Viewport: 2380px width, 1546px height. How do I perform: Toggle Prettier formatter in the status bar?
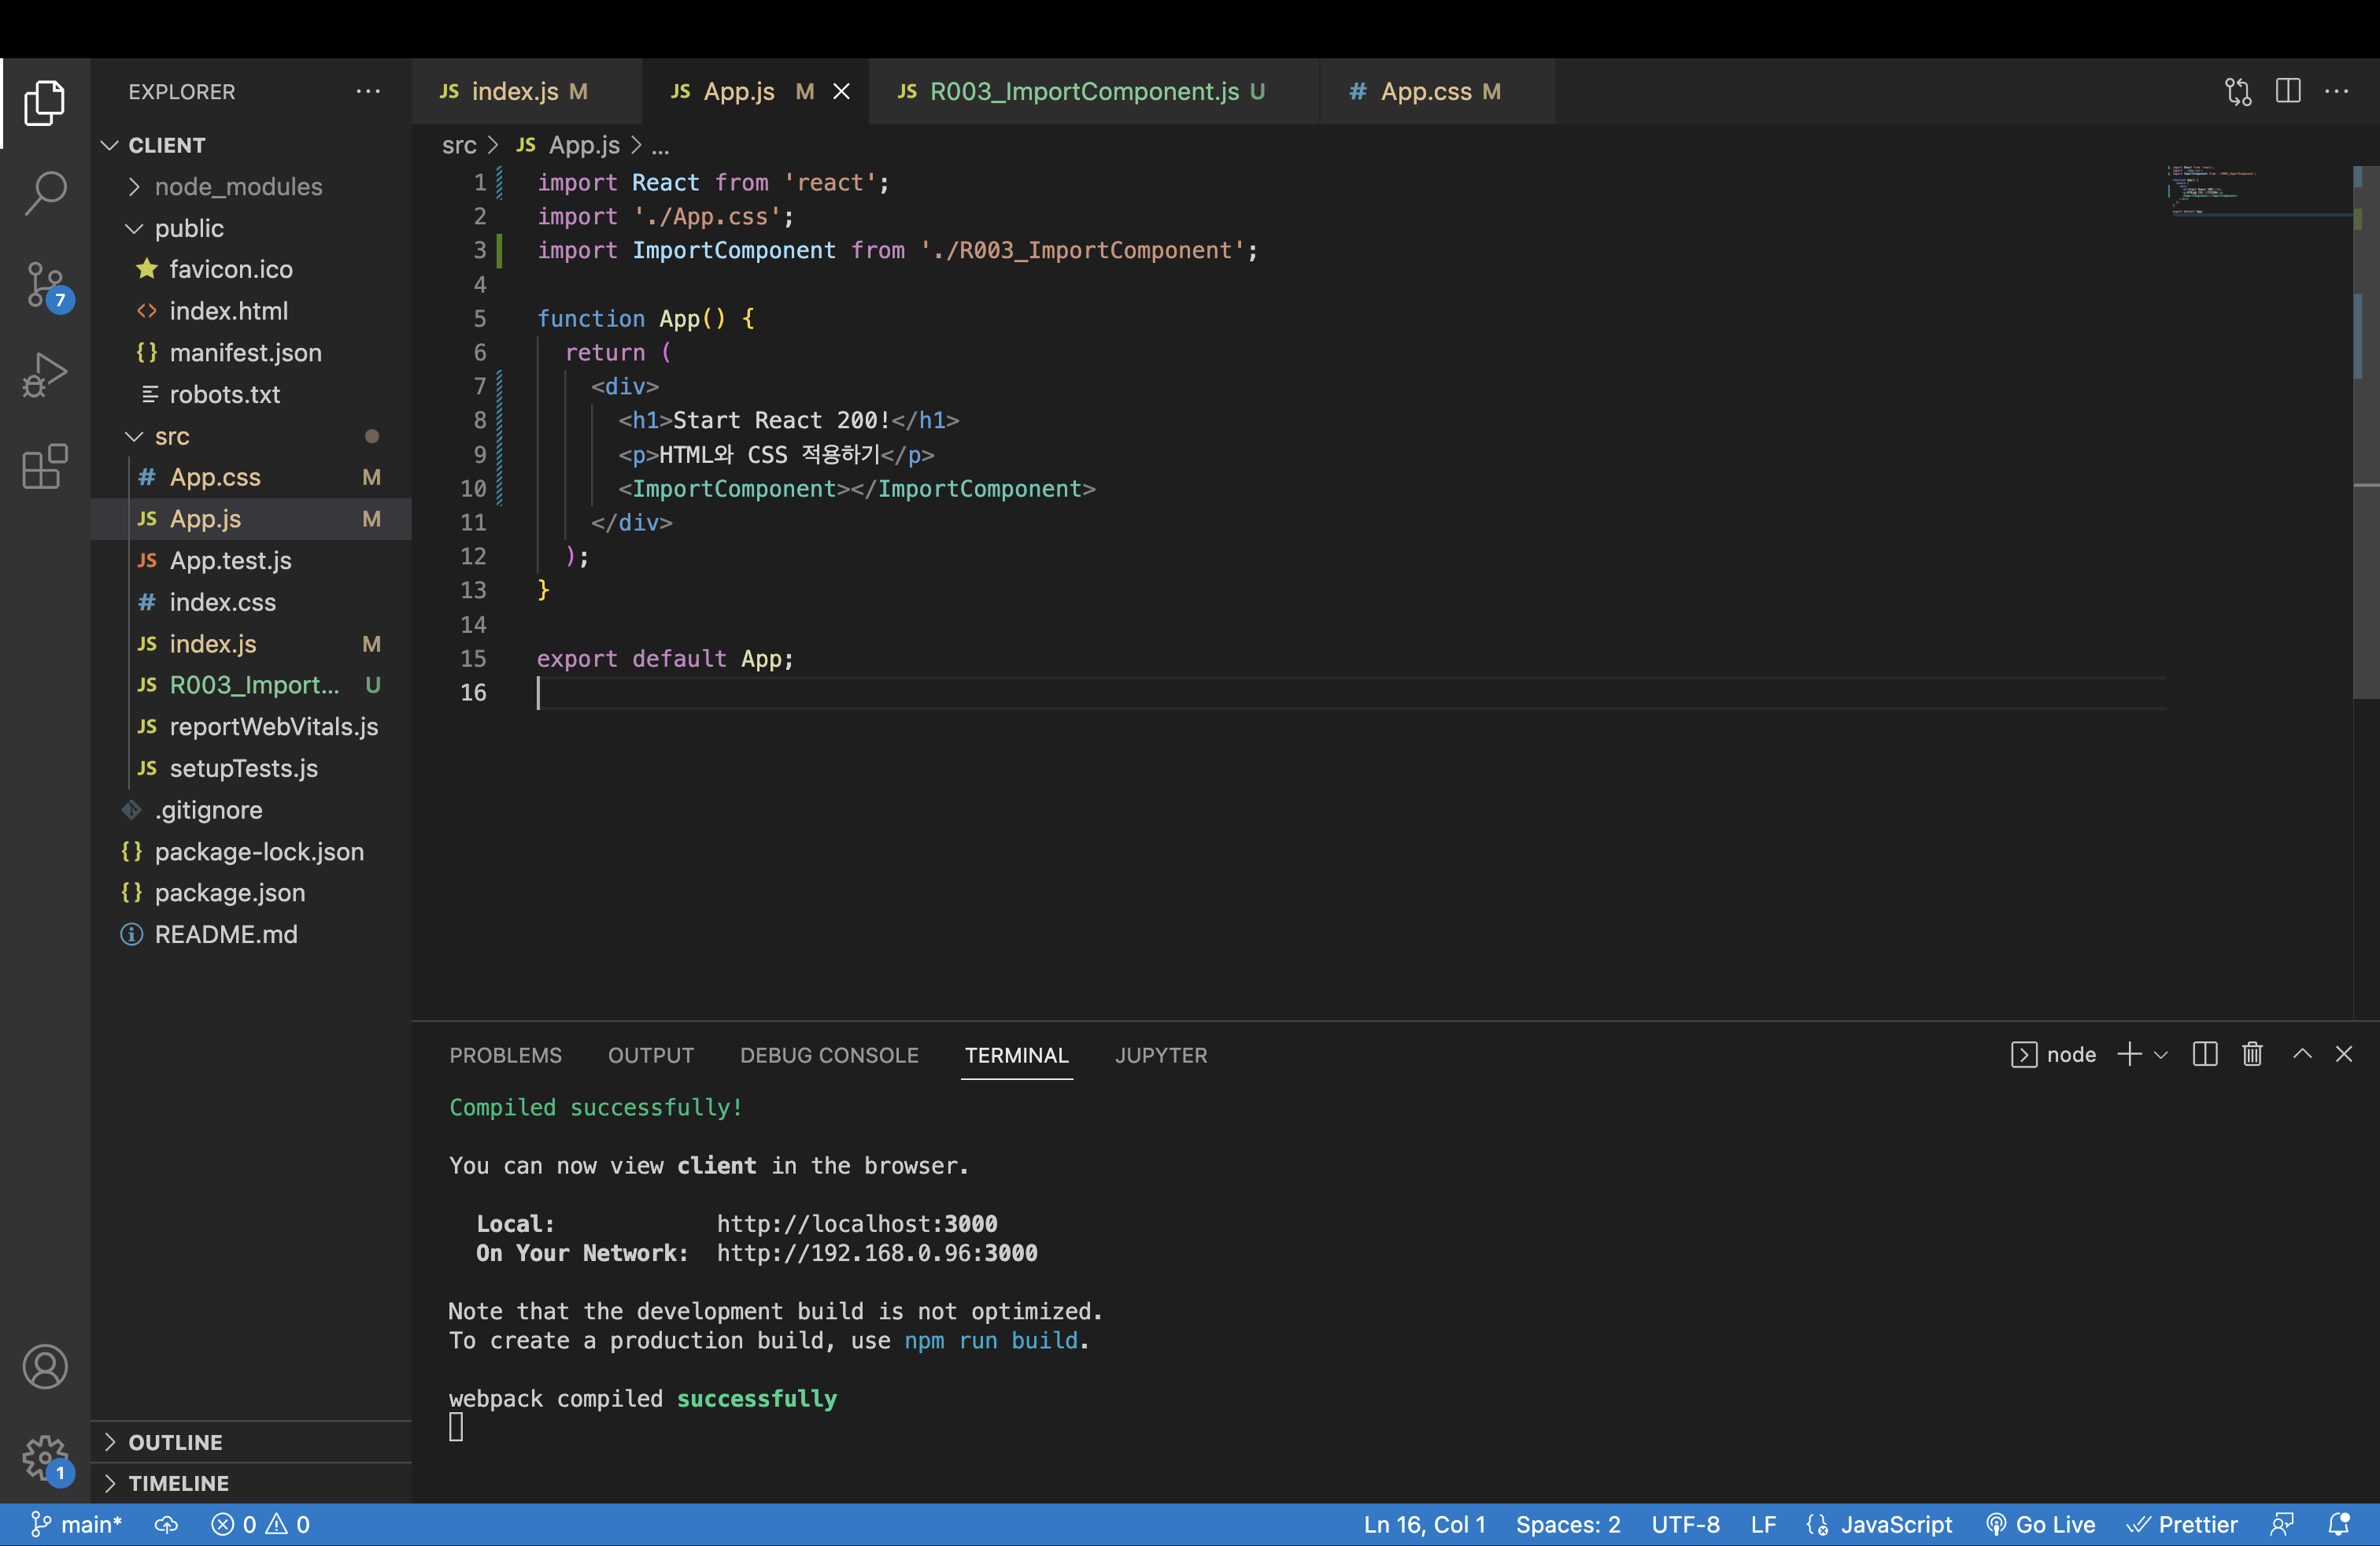click(2182, 1524)
